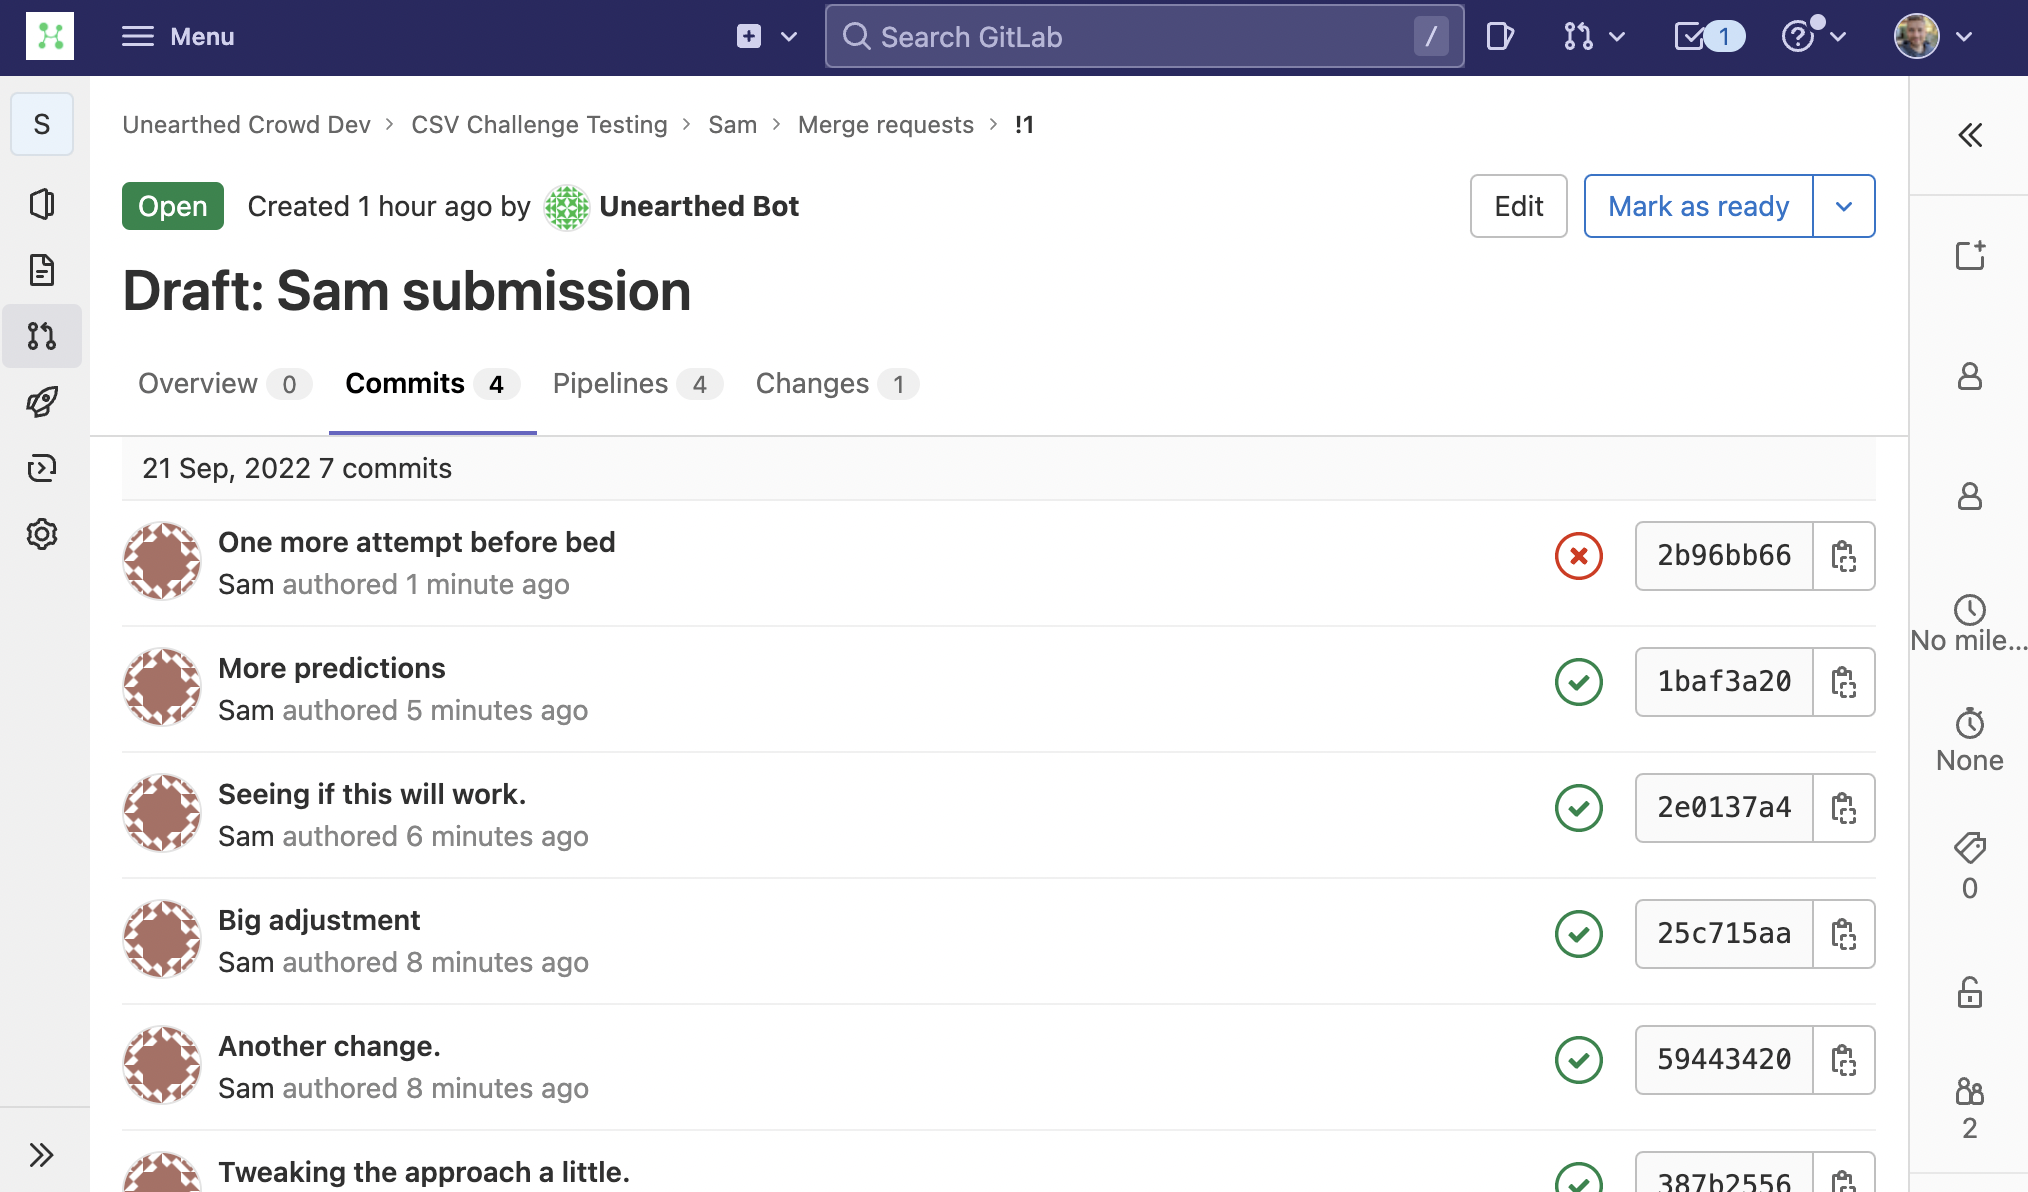Expand the left sidebar

[x=42, y=1155]
